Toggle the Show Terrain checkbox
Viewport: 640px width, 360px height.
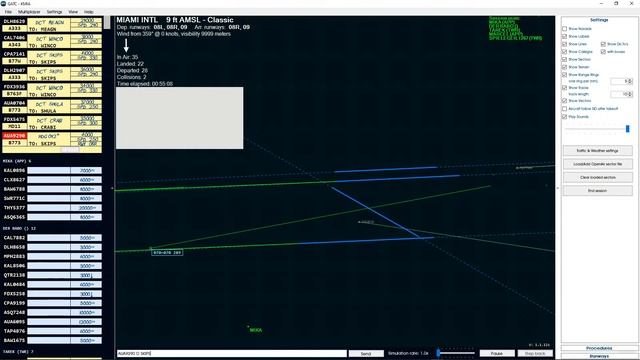pos(564,67)
